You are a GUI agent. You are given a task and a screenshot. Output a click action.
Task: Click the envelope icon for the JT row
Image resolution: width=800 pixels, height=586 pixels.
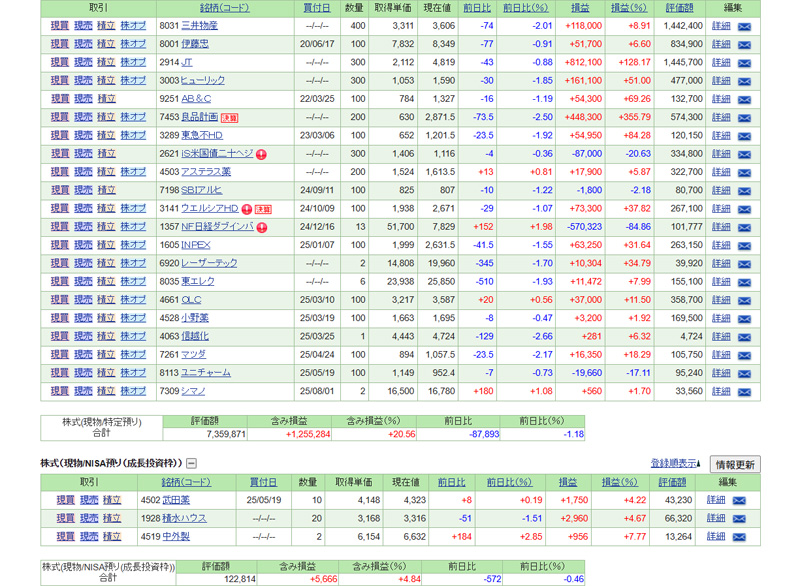click(x=744, y=62)
